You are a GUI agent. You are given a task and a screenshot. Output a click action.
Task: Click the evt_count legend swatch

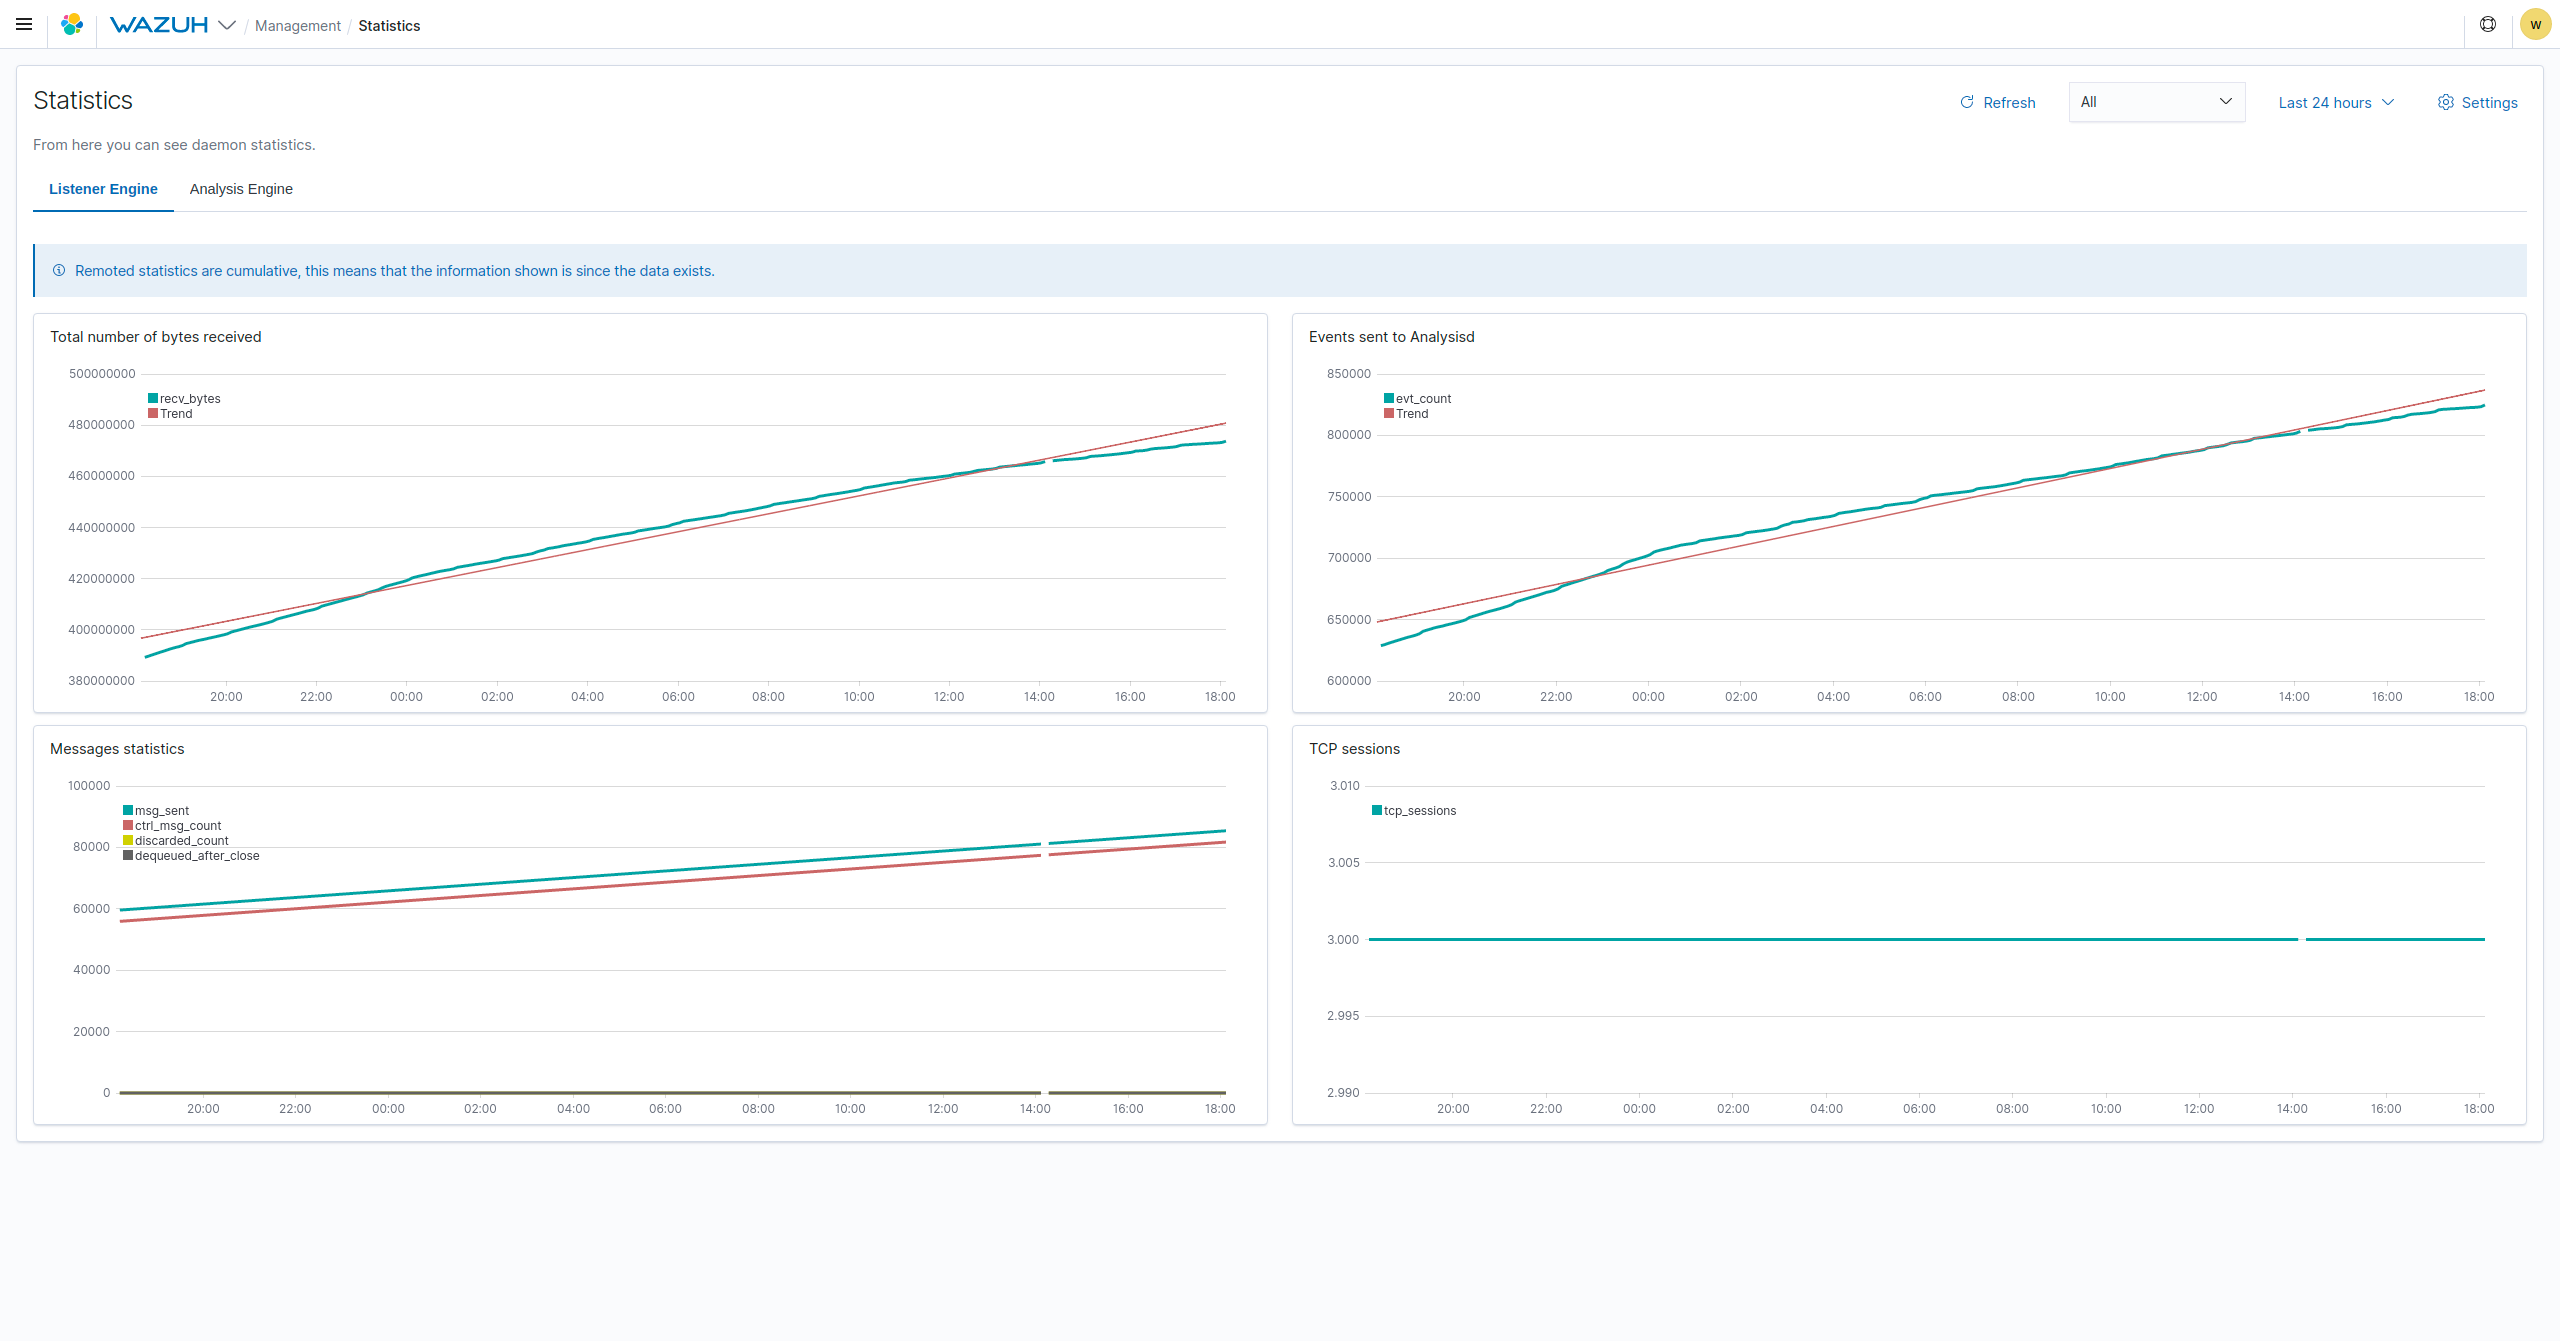(1389, 398)
